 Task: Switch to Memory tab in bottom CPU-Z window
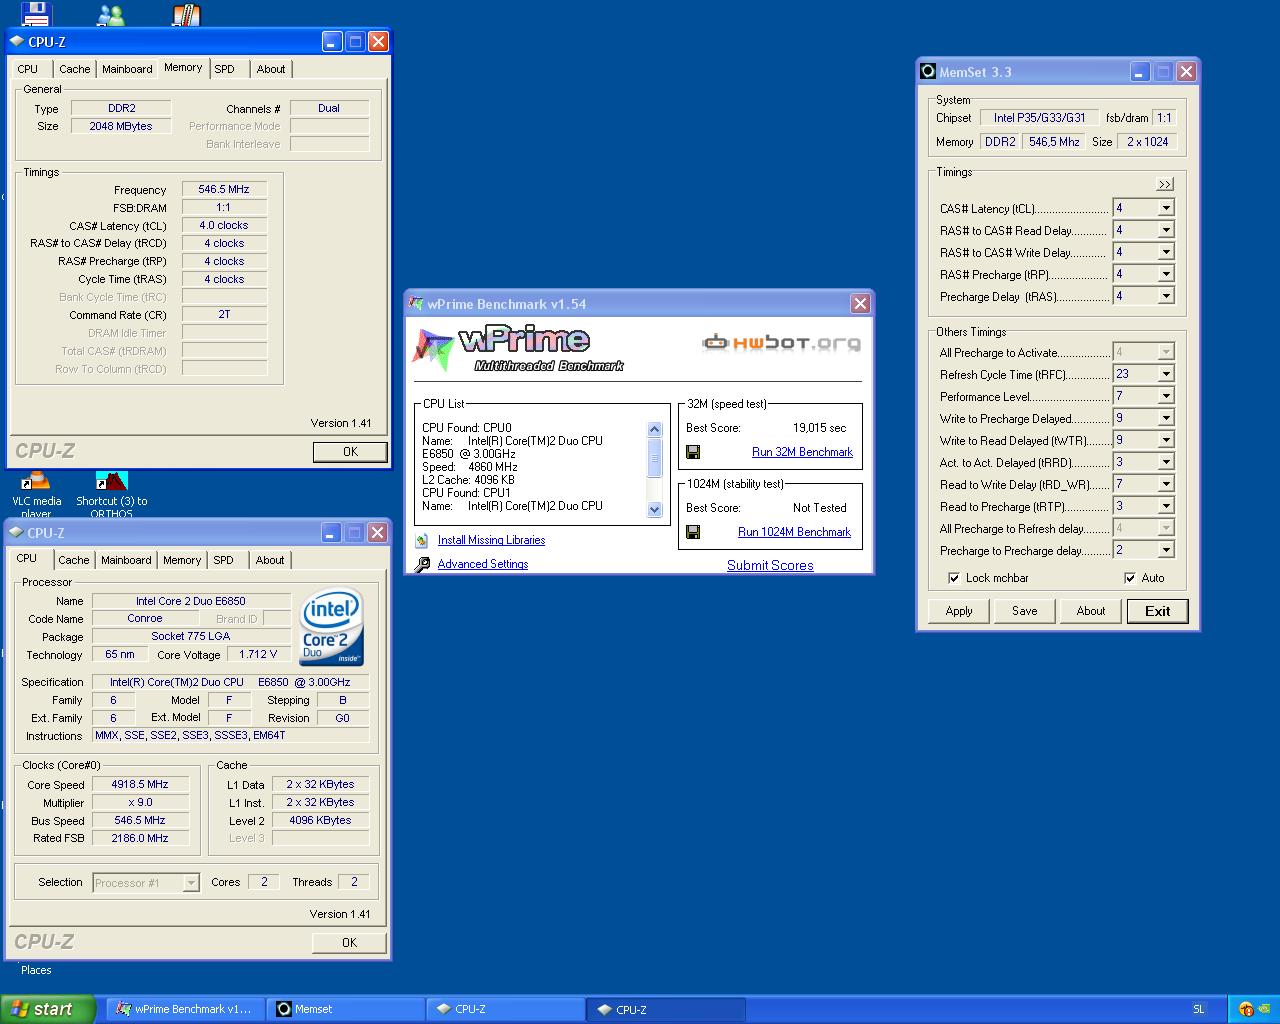tap(182, 560)
